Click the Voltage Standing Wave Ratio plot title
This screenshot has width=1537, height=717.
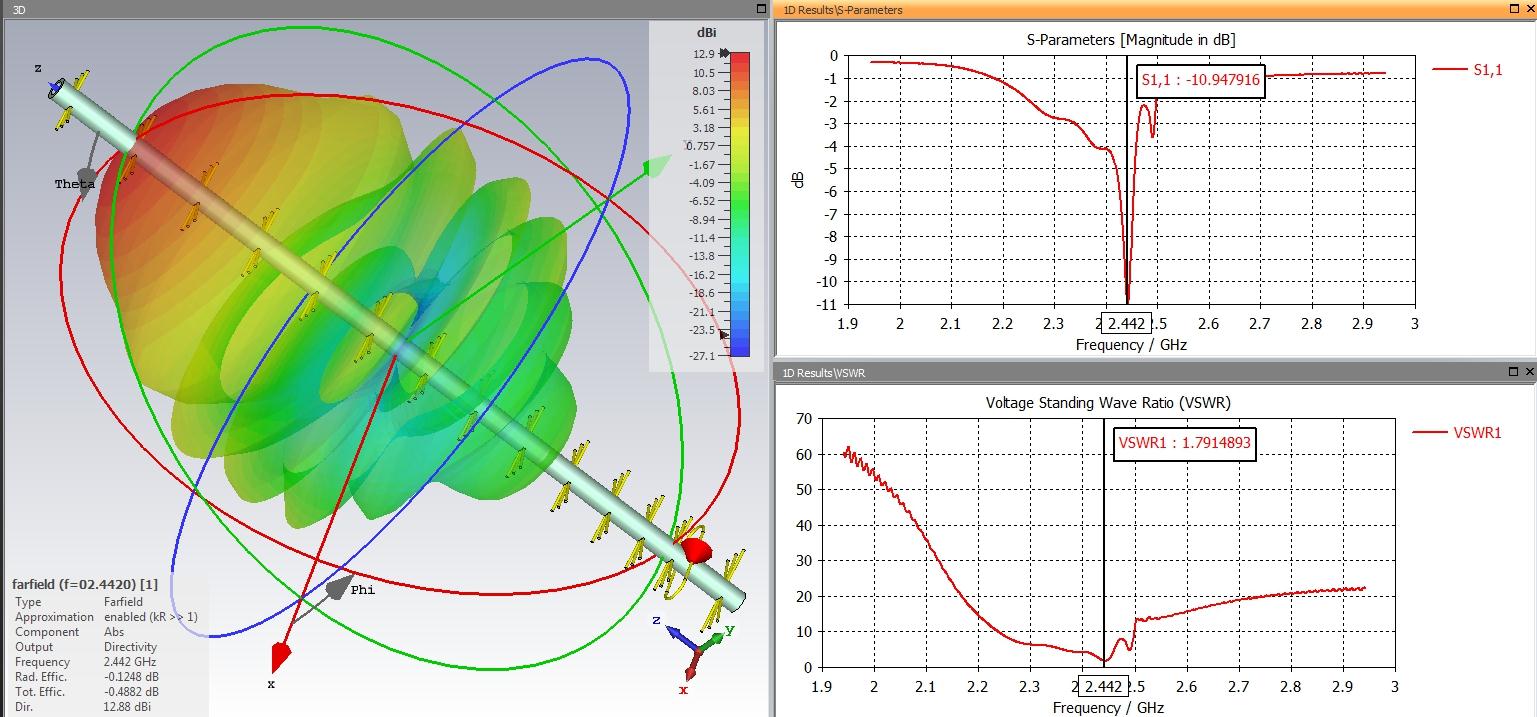[1108, 403]
